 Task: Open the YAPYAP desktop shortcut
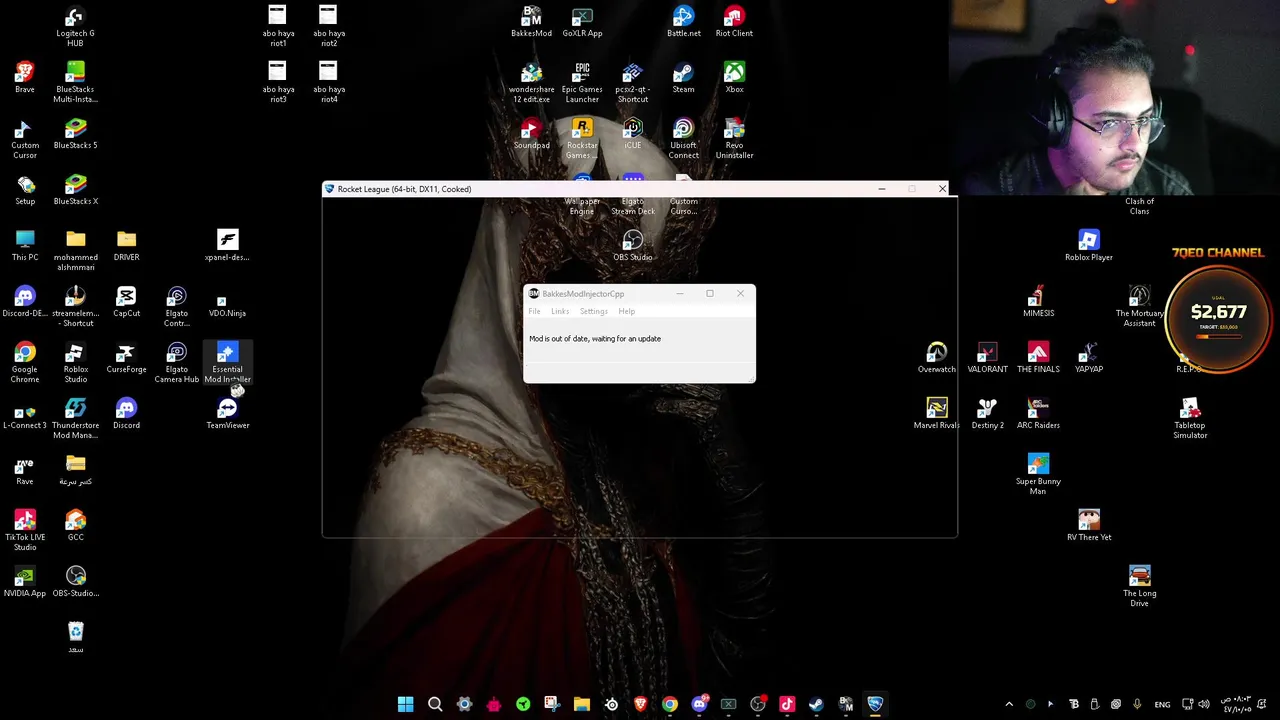point(1089,358)
